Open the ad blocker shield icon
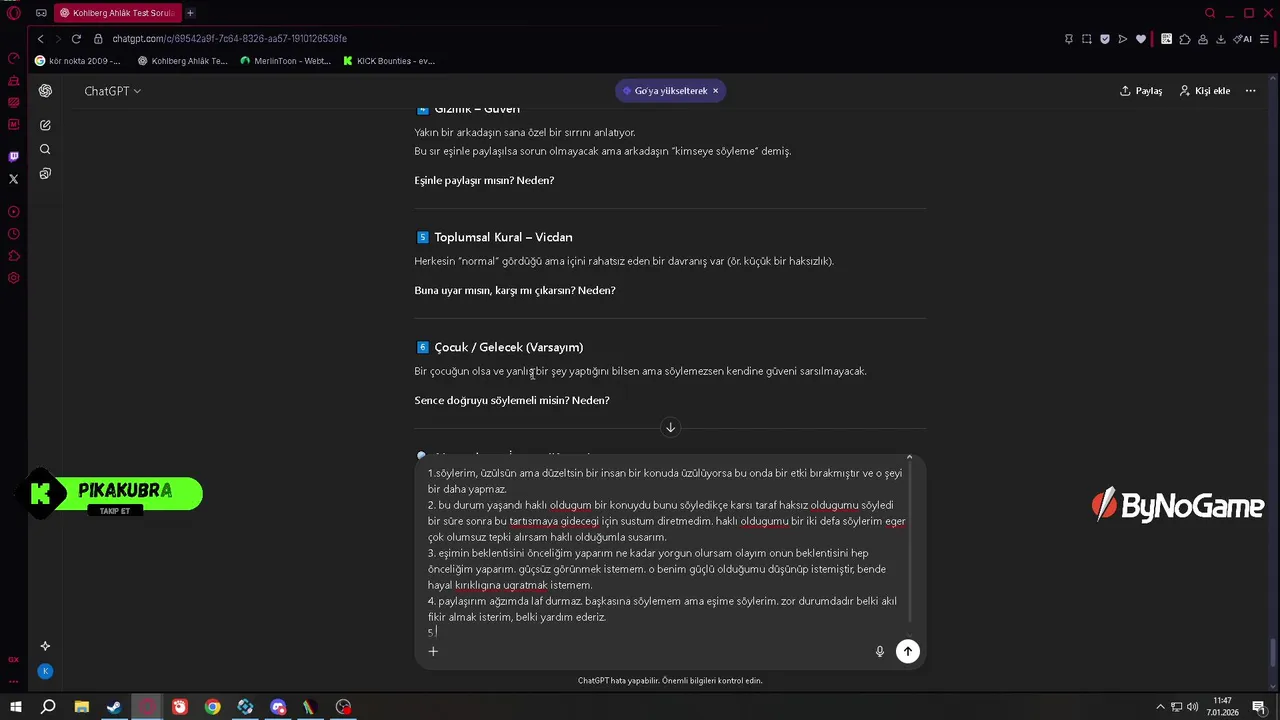The width and height of the screenshot is (1280, 720). pyautogui.click(x=1105, y=39)
